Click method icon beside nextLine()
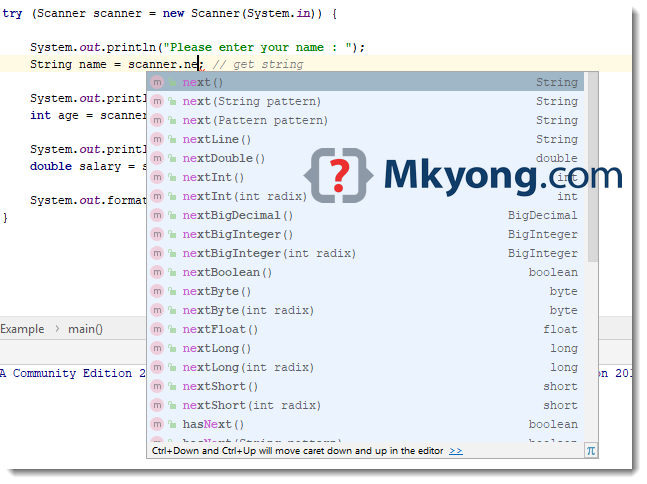Screen dimensions: 647x484 (157, 139)
